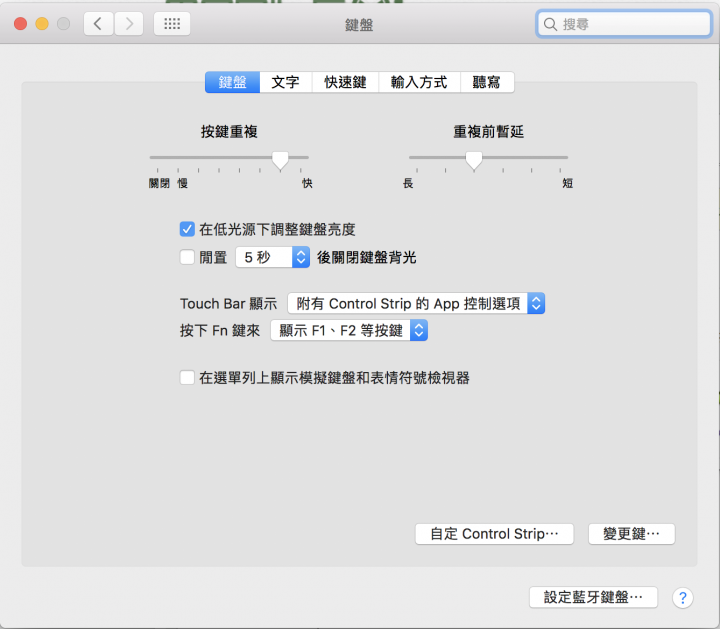Open help with the question mark button
The image size is (720, 629).
[x=682, y=598]
